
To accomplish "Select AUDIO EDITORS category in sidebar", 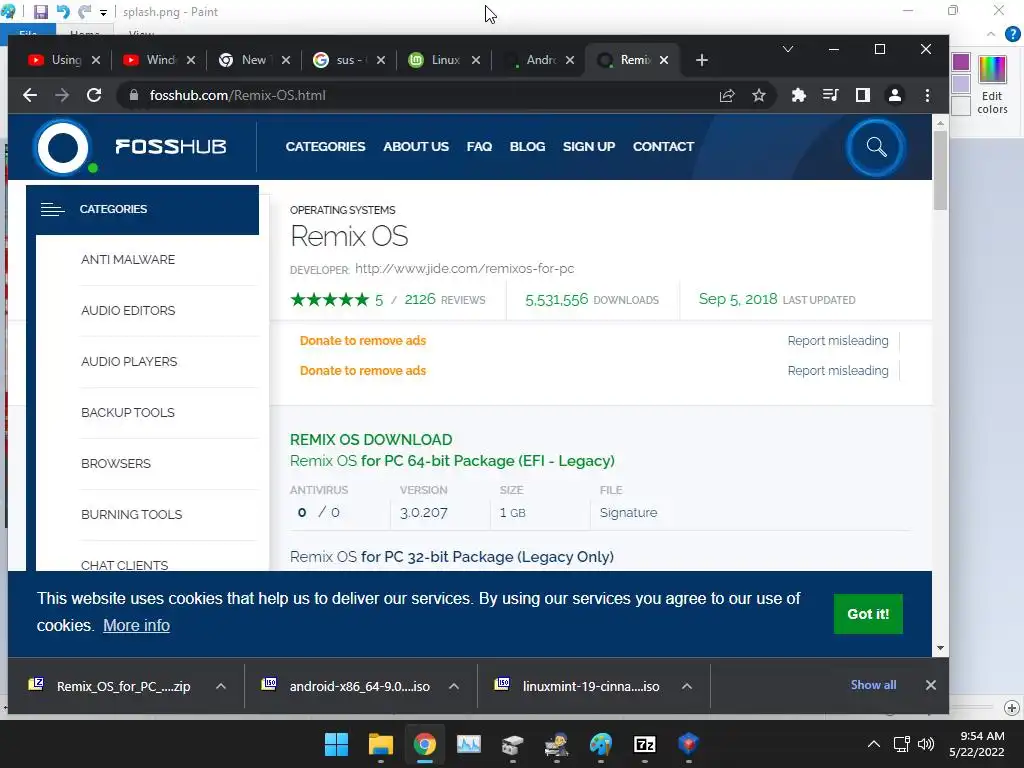I will pos(128,311).
